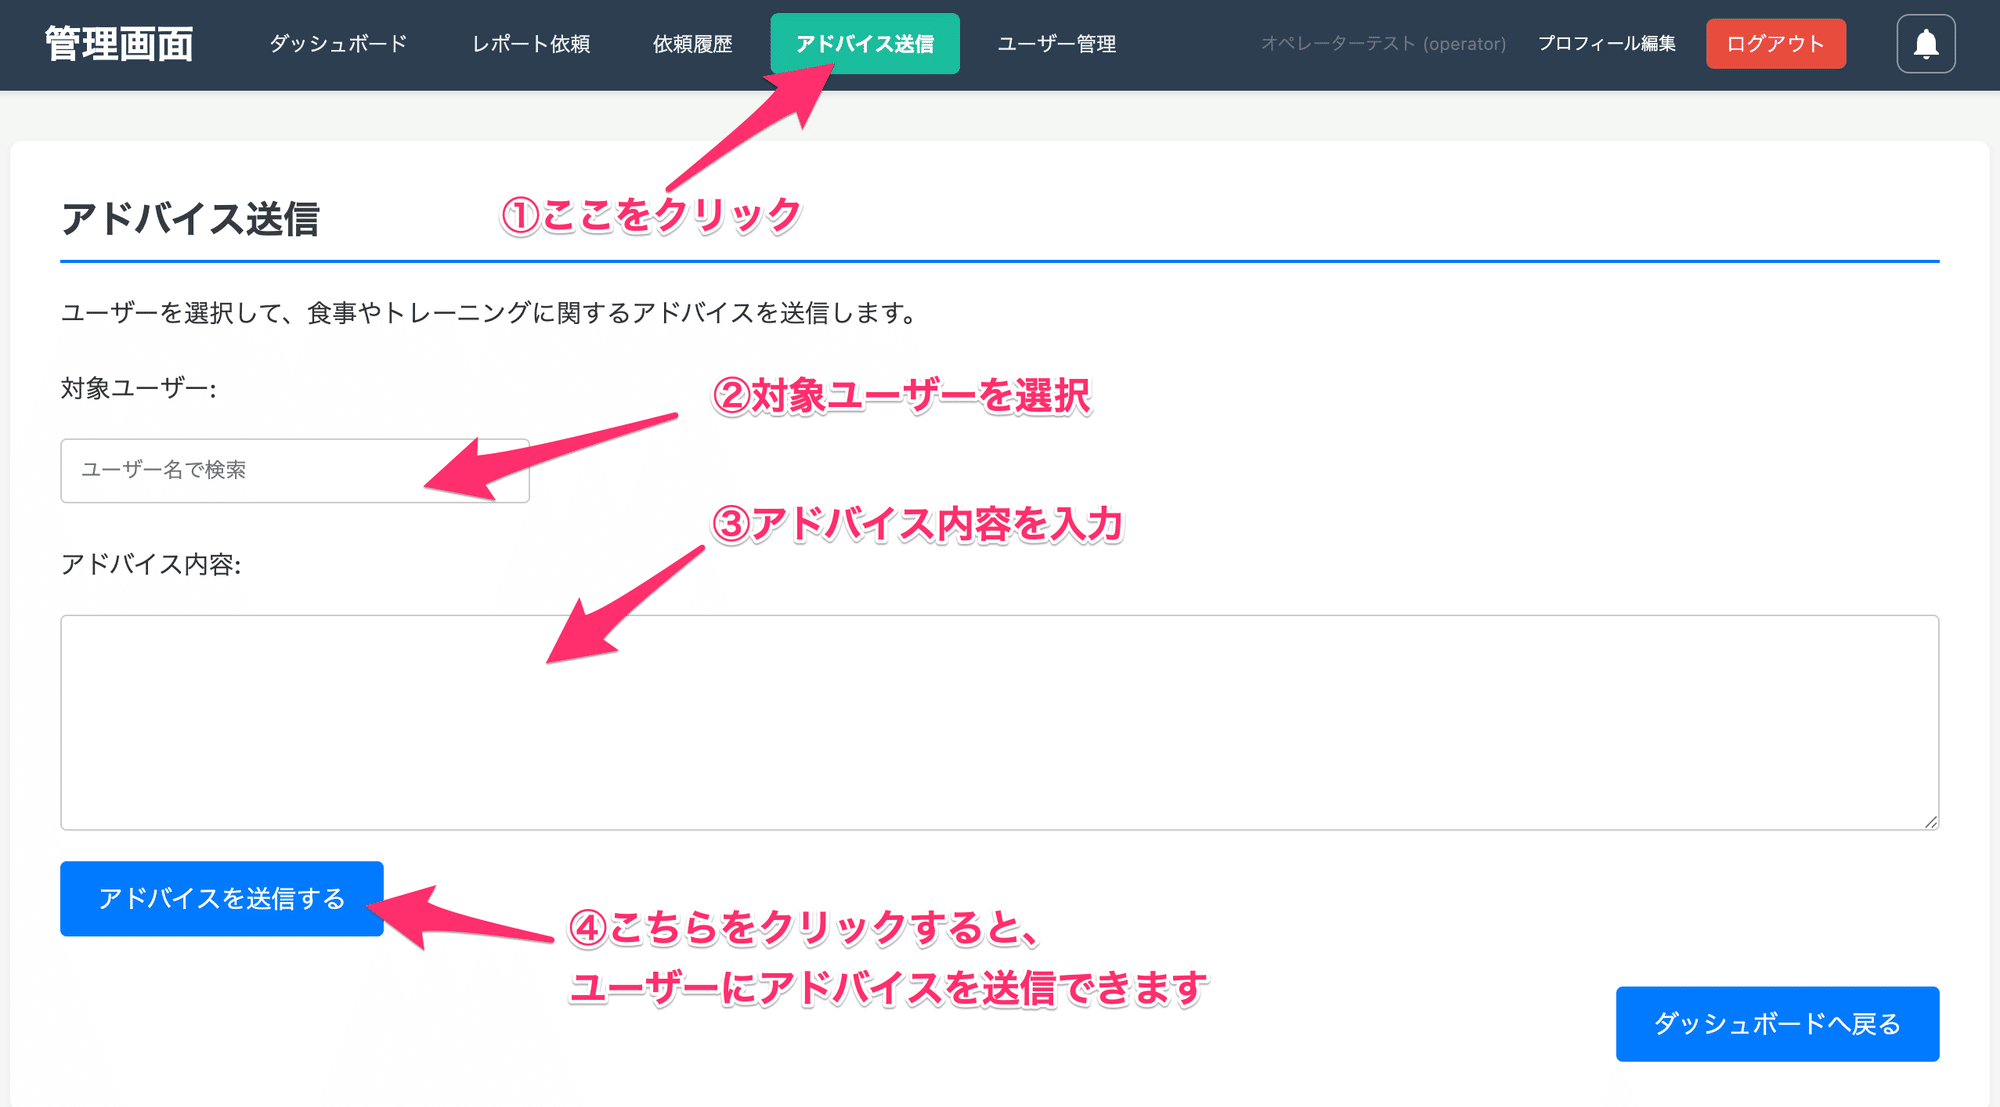Open the レポート依頼 page
The image size is (2000, 1107).
(x=531, y=44)
